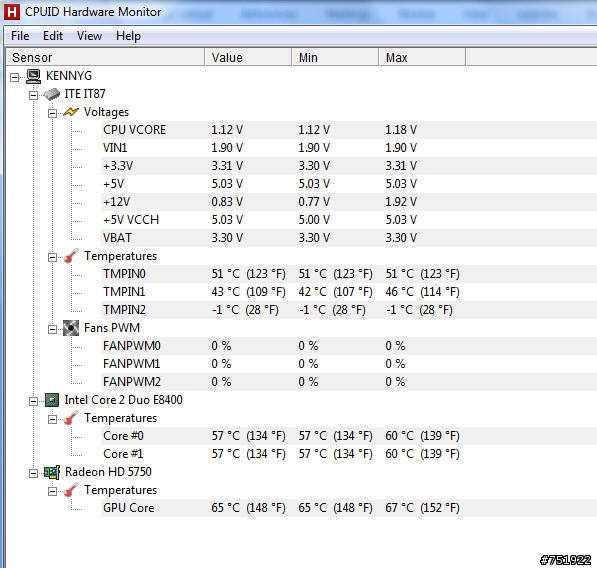
Task: Click the +12V min value 0.77 V
Action: point(314,202)
